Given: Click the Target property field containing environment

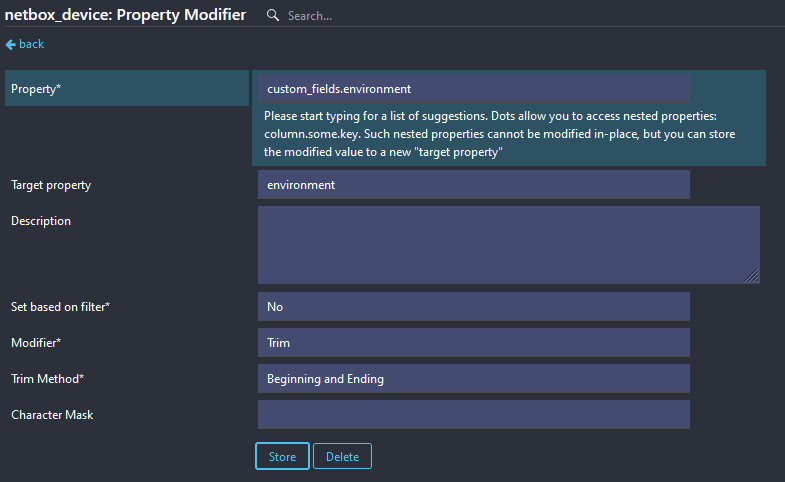Looking at the screenshot, I should pyautogui.click(x=474, y=185).
